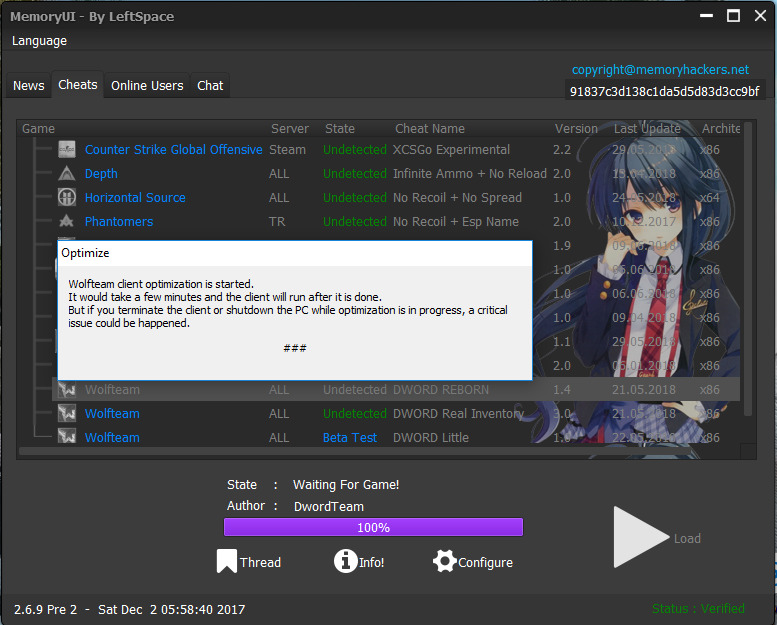777x625 pixels.
Task: Sort by the Last Update column header
Action: pos(647,129)
